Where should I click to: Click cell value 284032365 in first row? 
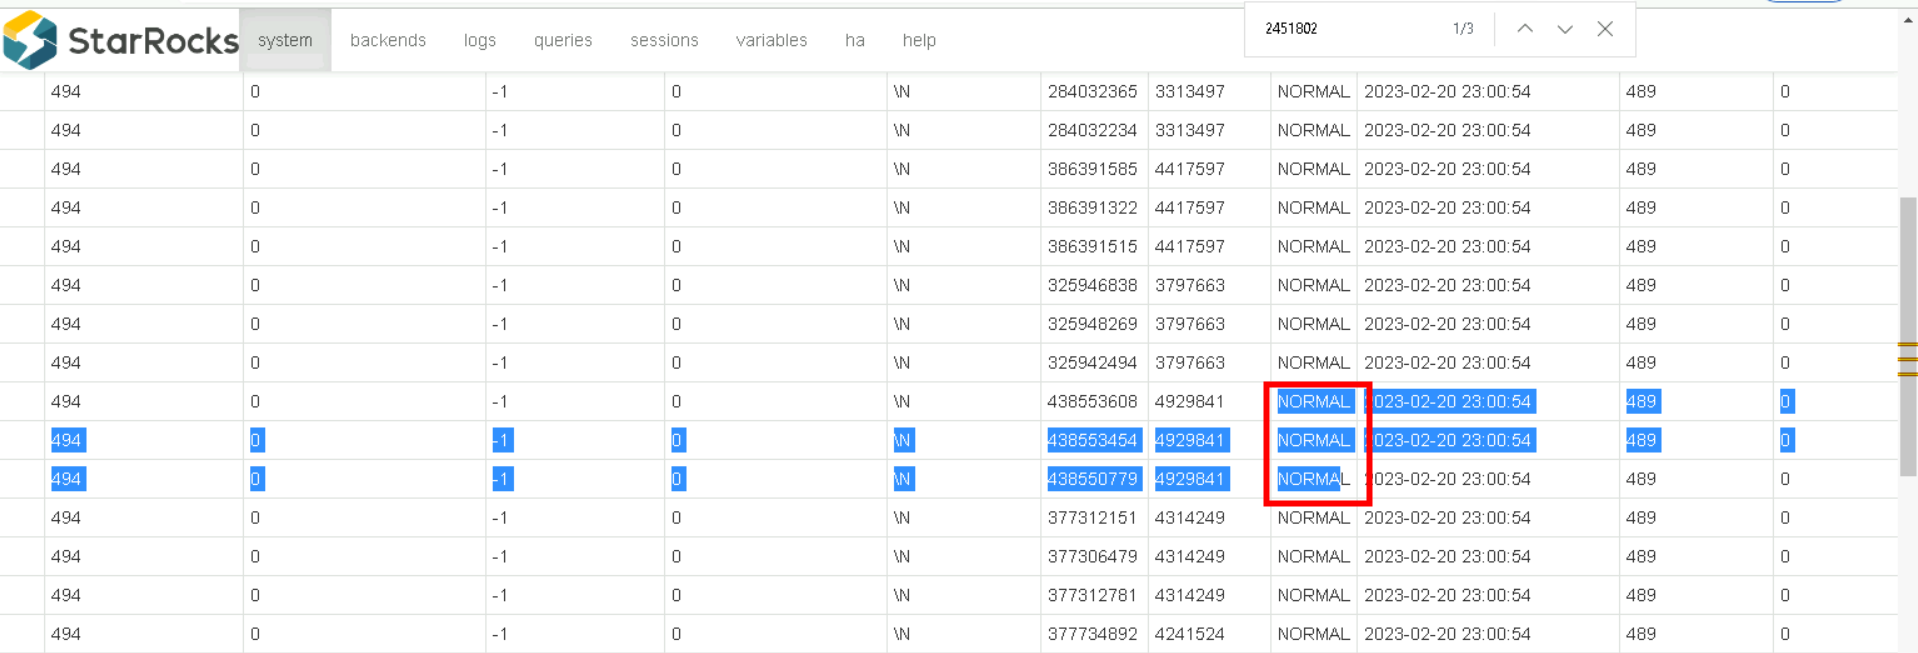(x=1092, y=92)
